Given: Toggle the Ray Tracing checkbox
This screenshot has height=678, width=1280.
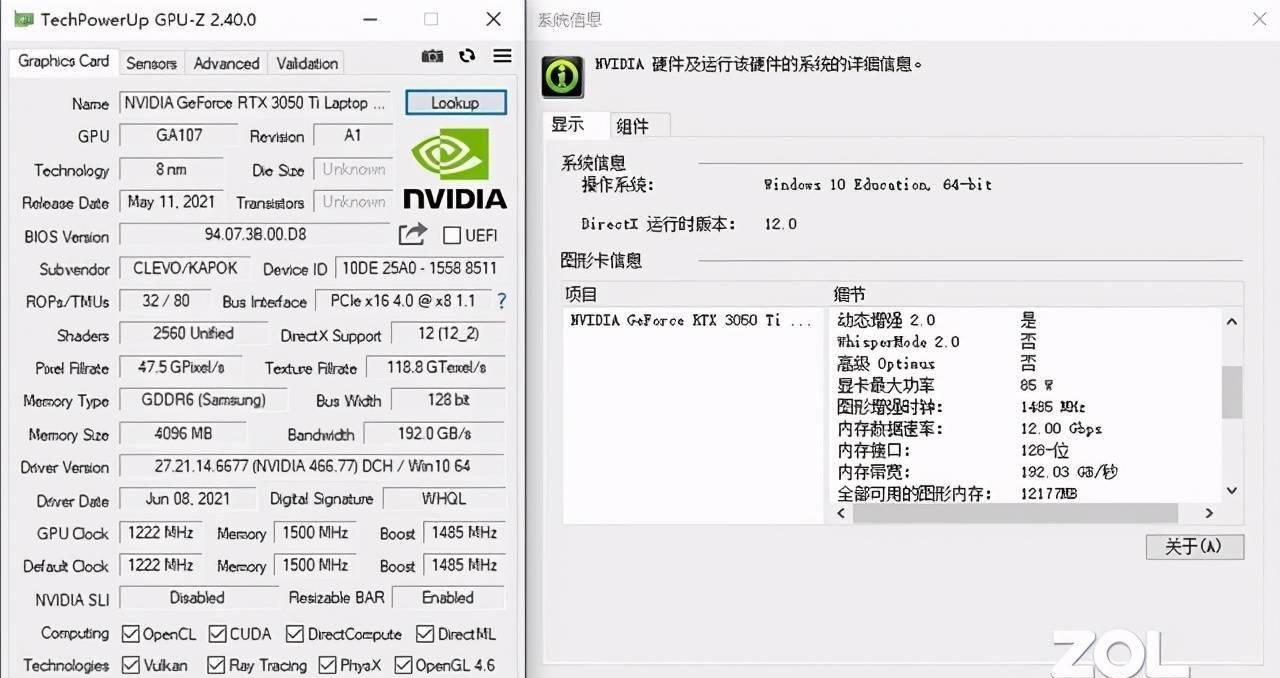Looking at the screenshot, I should click(x=216, y=665).
